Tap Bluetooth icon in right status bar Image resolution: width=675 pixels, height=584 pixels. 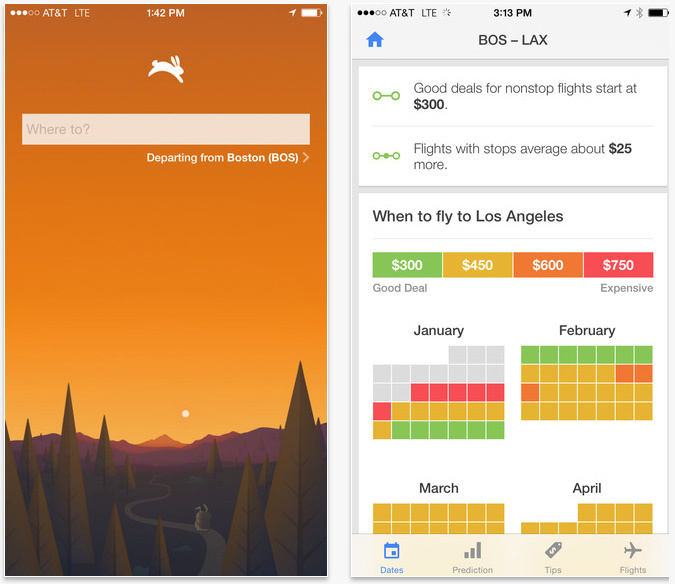pyautogui.click(x=639, y=13)
